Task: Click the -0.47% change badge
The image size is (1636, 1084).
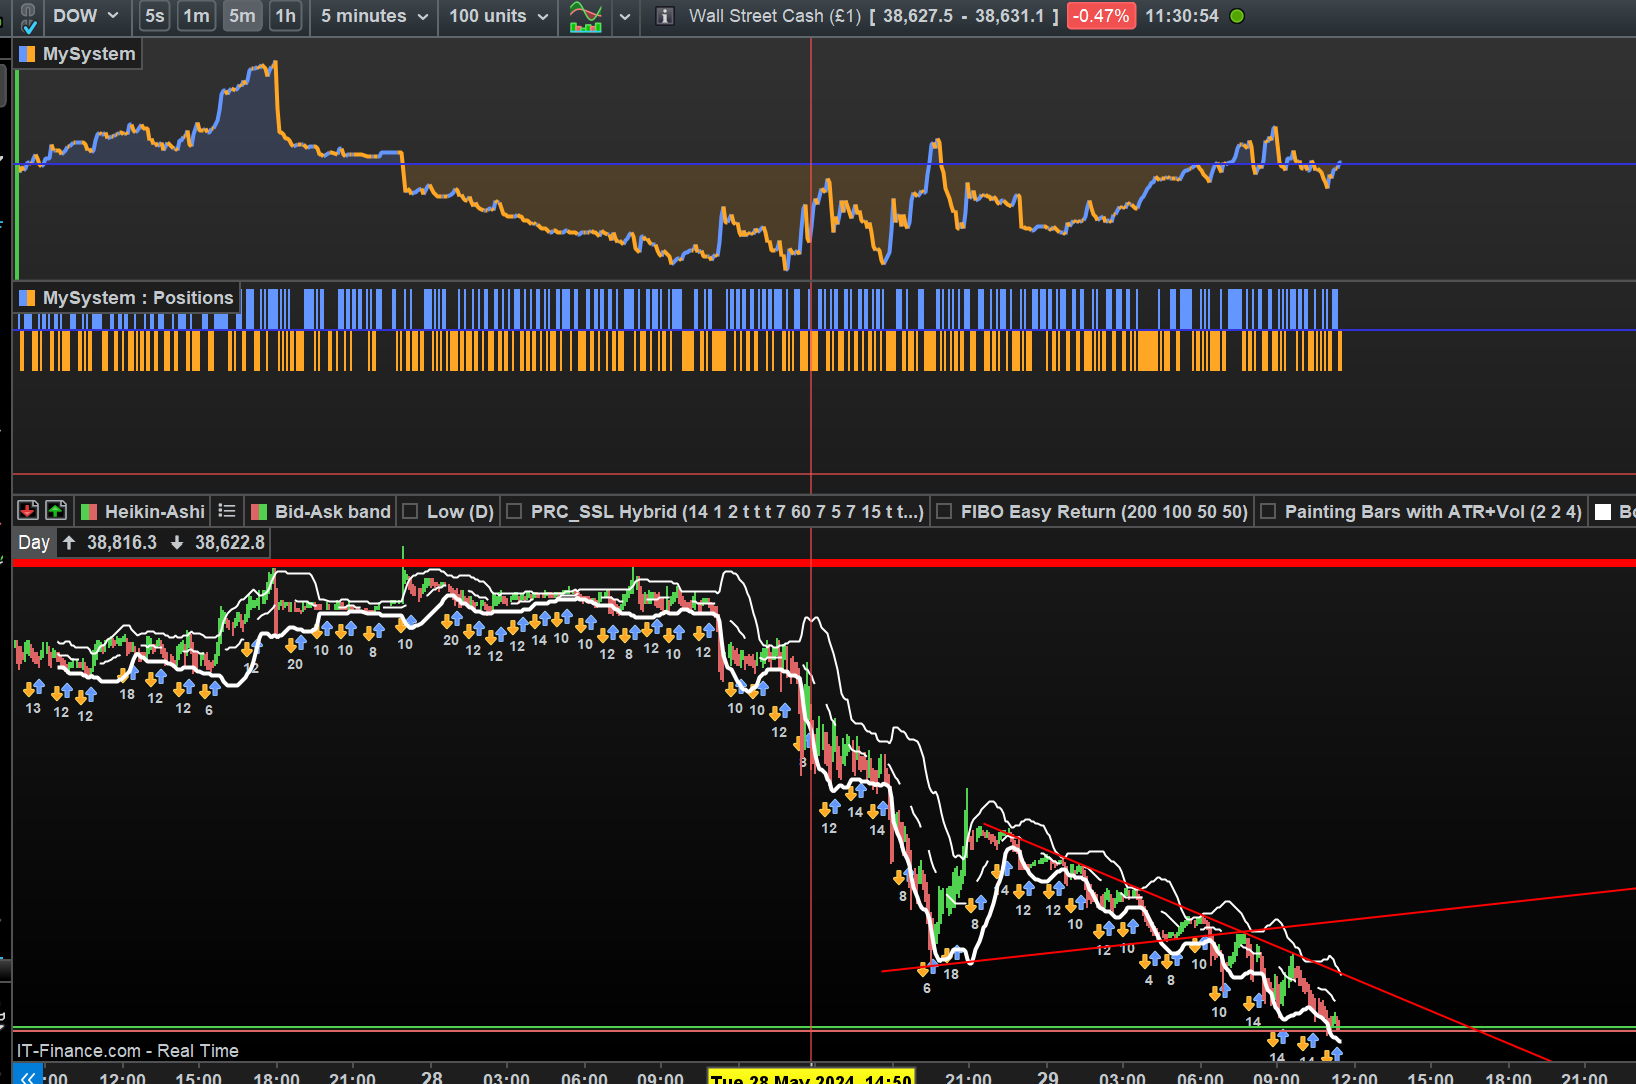Action: (x=1101, y=16)
